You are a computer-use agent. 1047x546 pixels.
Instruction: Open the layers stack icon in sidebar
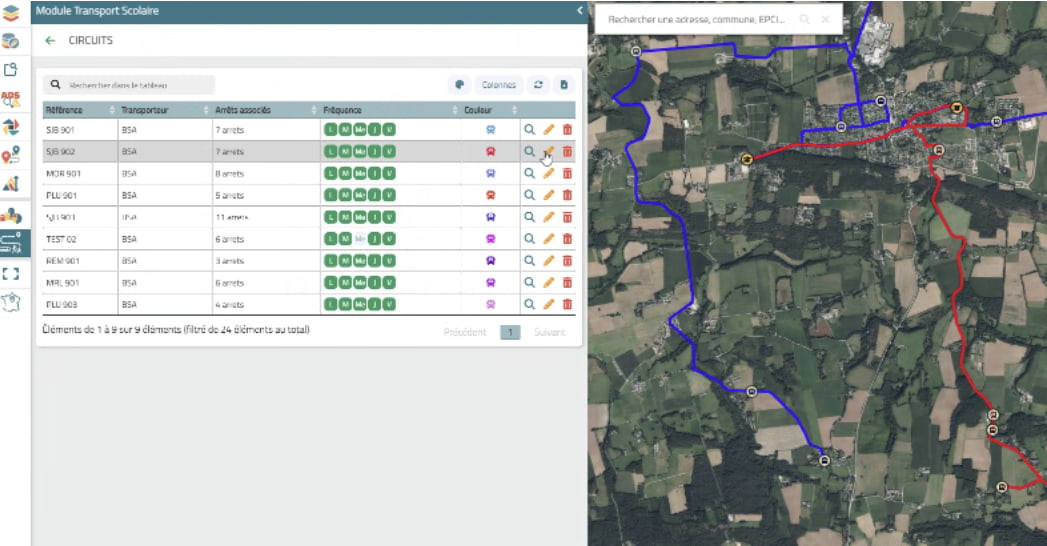(11, 12)
